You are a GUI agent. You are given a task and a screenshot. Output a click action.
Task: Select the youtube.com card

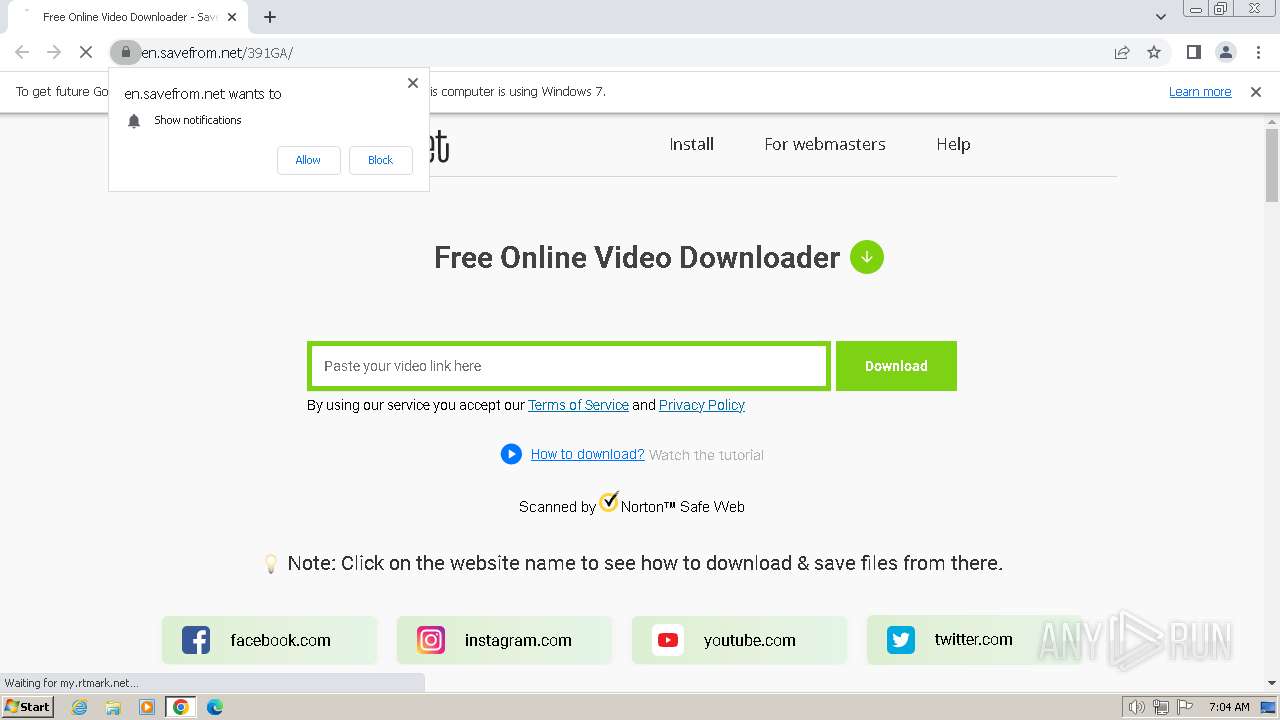[x=739, y=640]
